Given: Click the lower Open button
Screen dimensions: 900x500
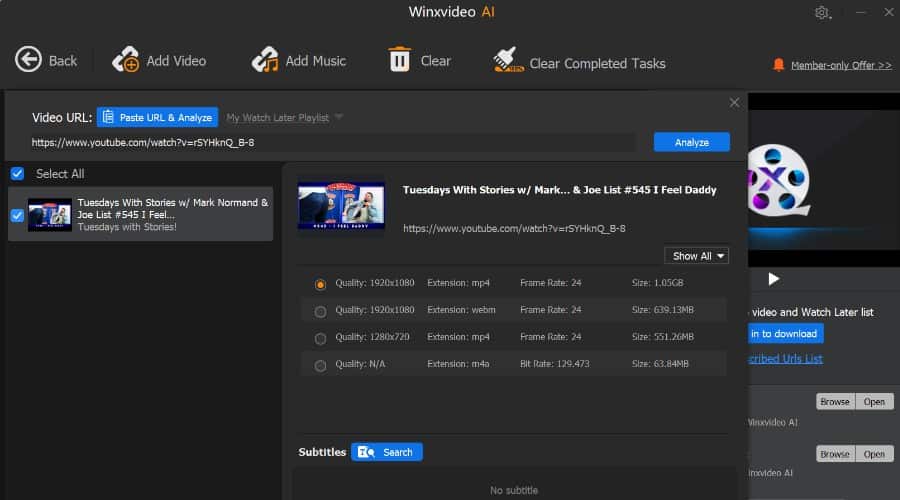Looking at the screenshot, I should (x=874, y=454).
